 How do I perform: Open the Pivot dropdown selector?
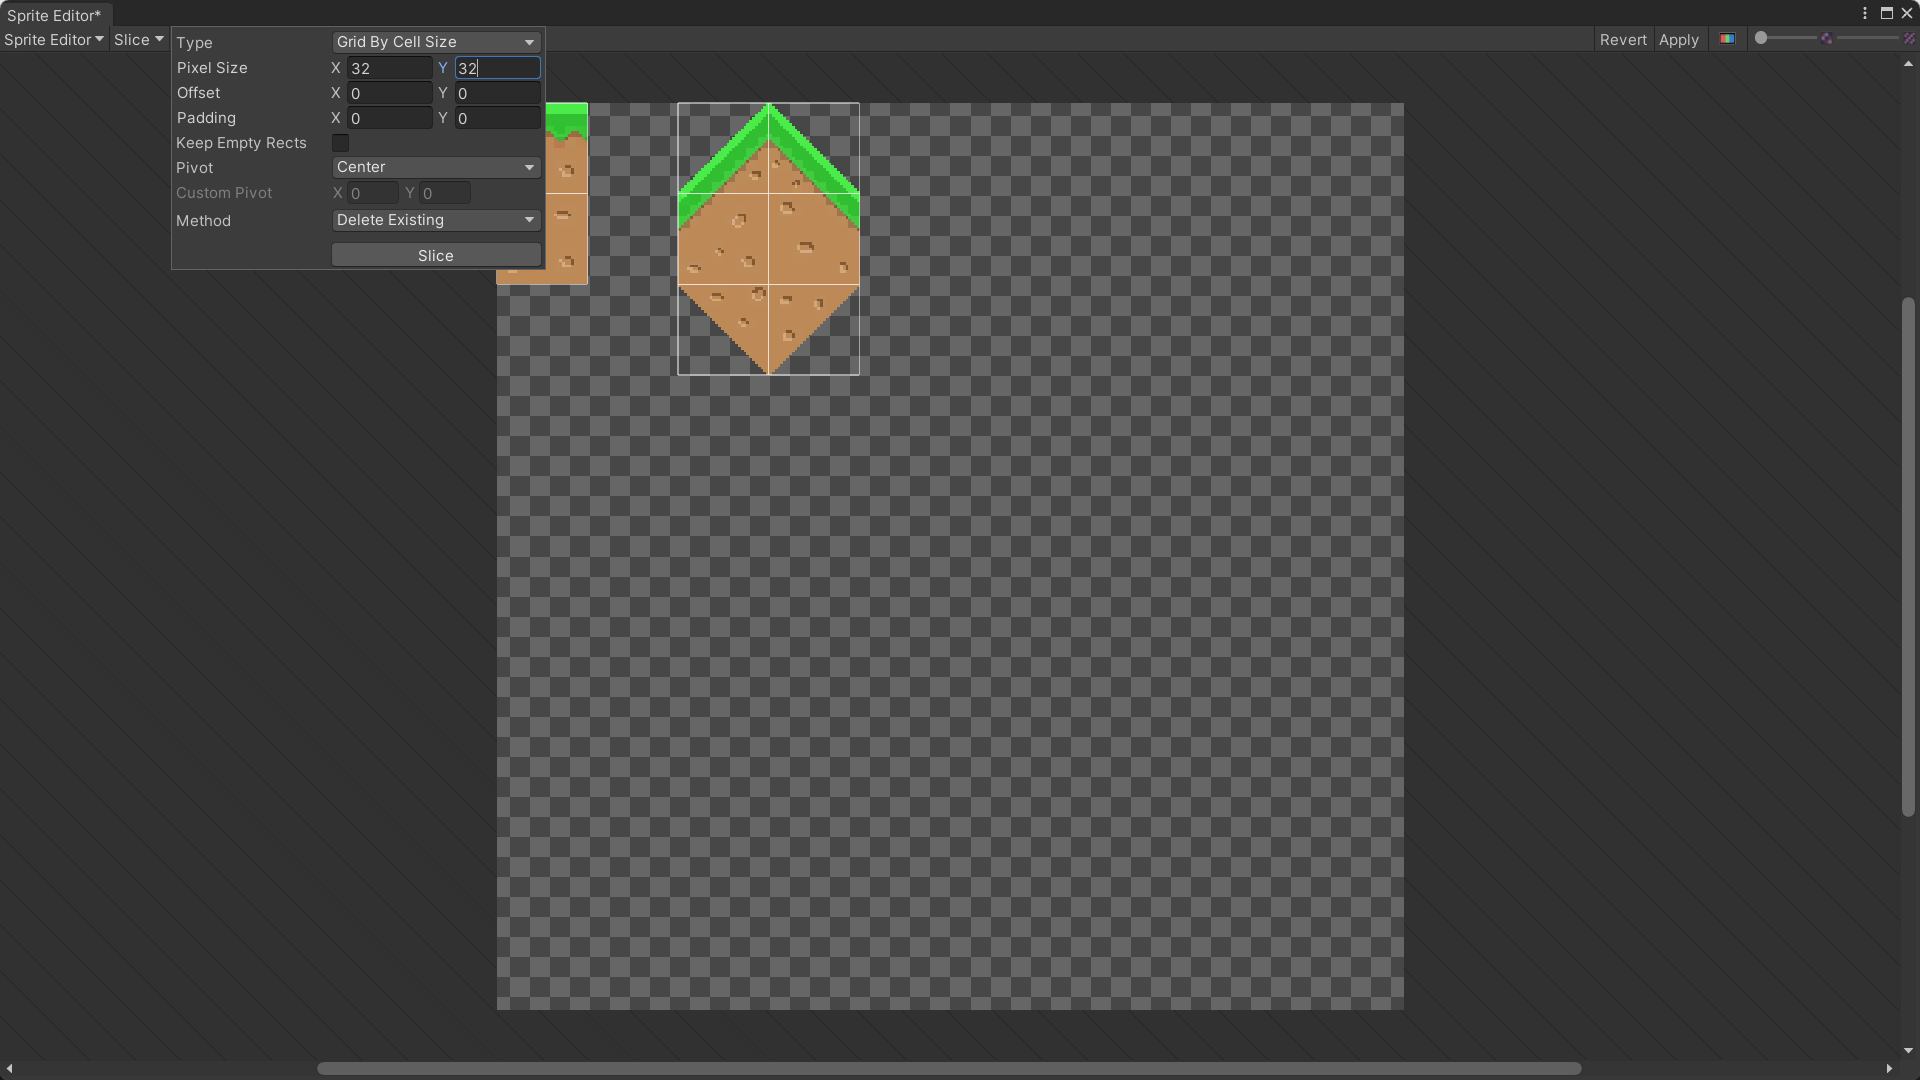click(433, 167)
